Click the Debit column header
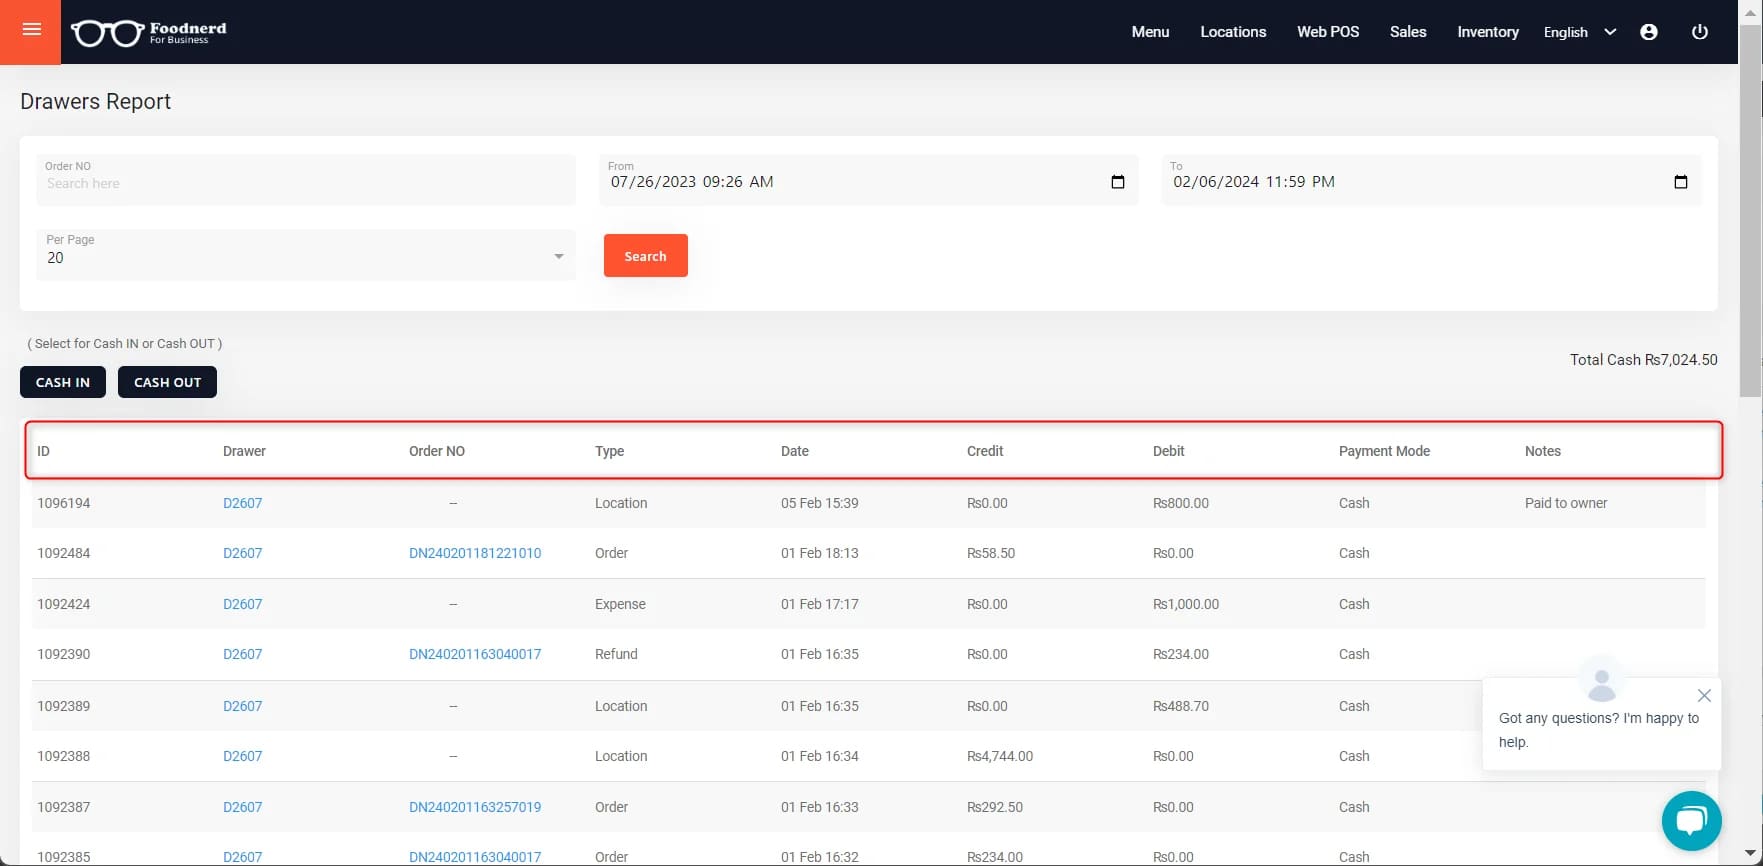Screen dimensions: 1763x866 pos(1168,451)
